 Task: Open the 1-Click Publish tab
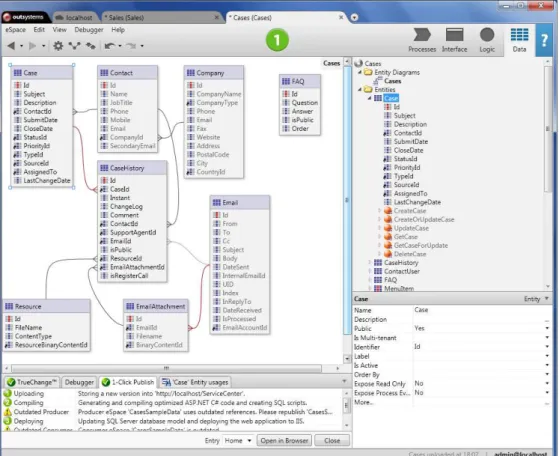click(x=128, y=382)
